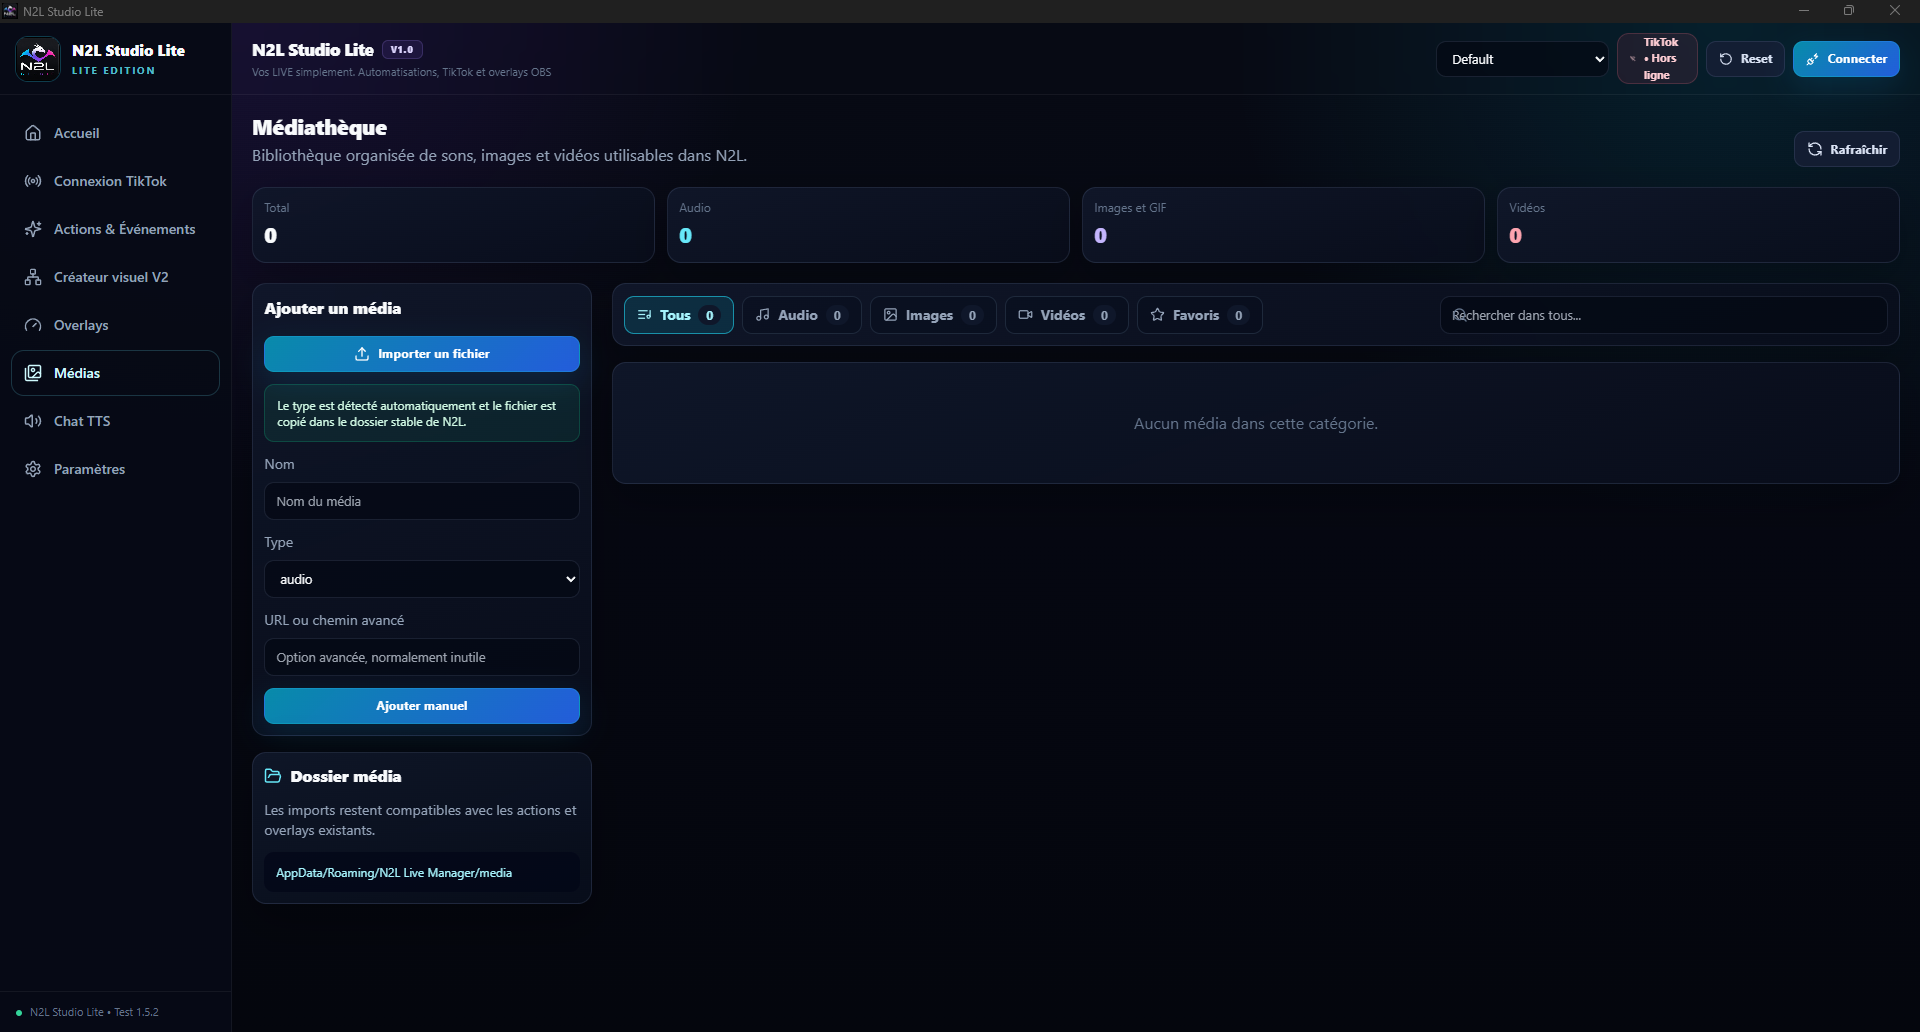Click the search magnifier icon

[1459, 315]
